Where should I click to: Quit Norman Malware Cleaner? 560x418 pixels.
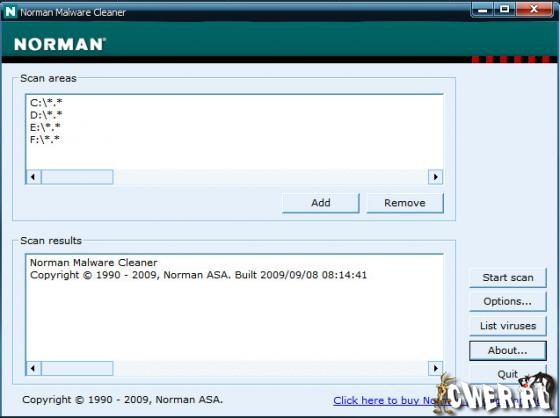click(x=508, y=374)
